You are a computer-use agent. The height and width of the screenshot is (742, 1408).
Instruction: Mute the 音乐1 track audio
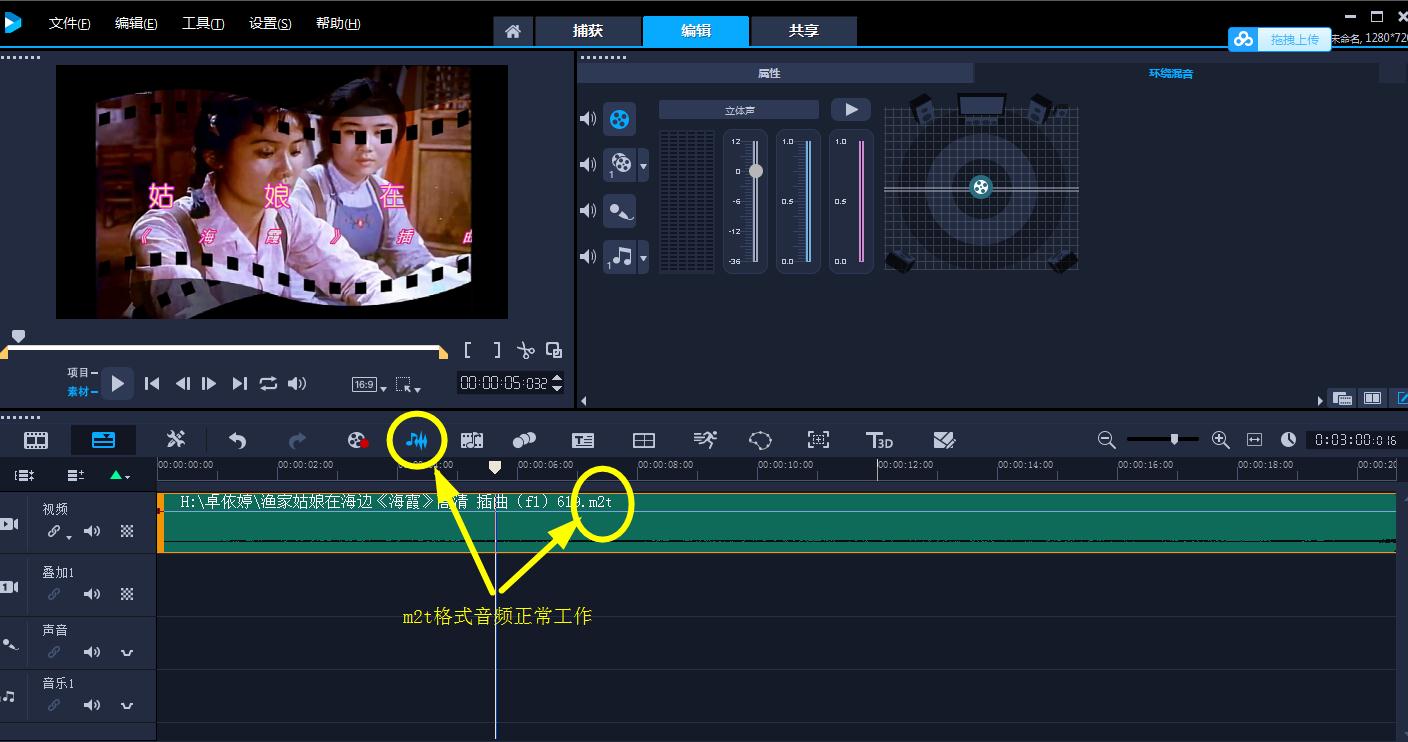(92, 705)
